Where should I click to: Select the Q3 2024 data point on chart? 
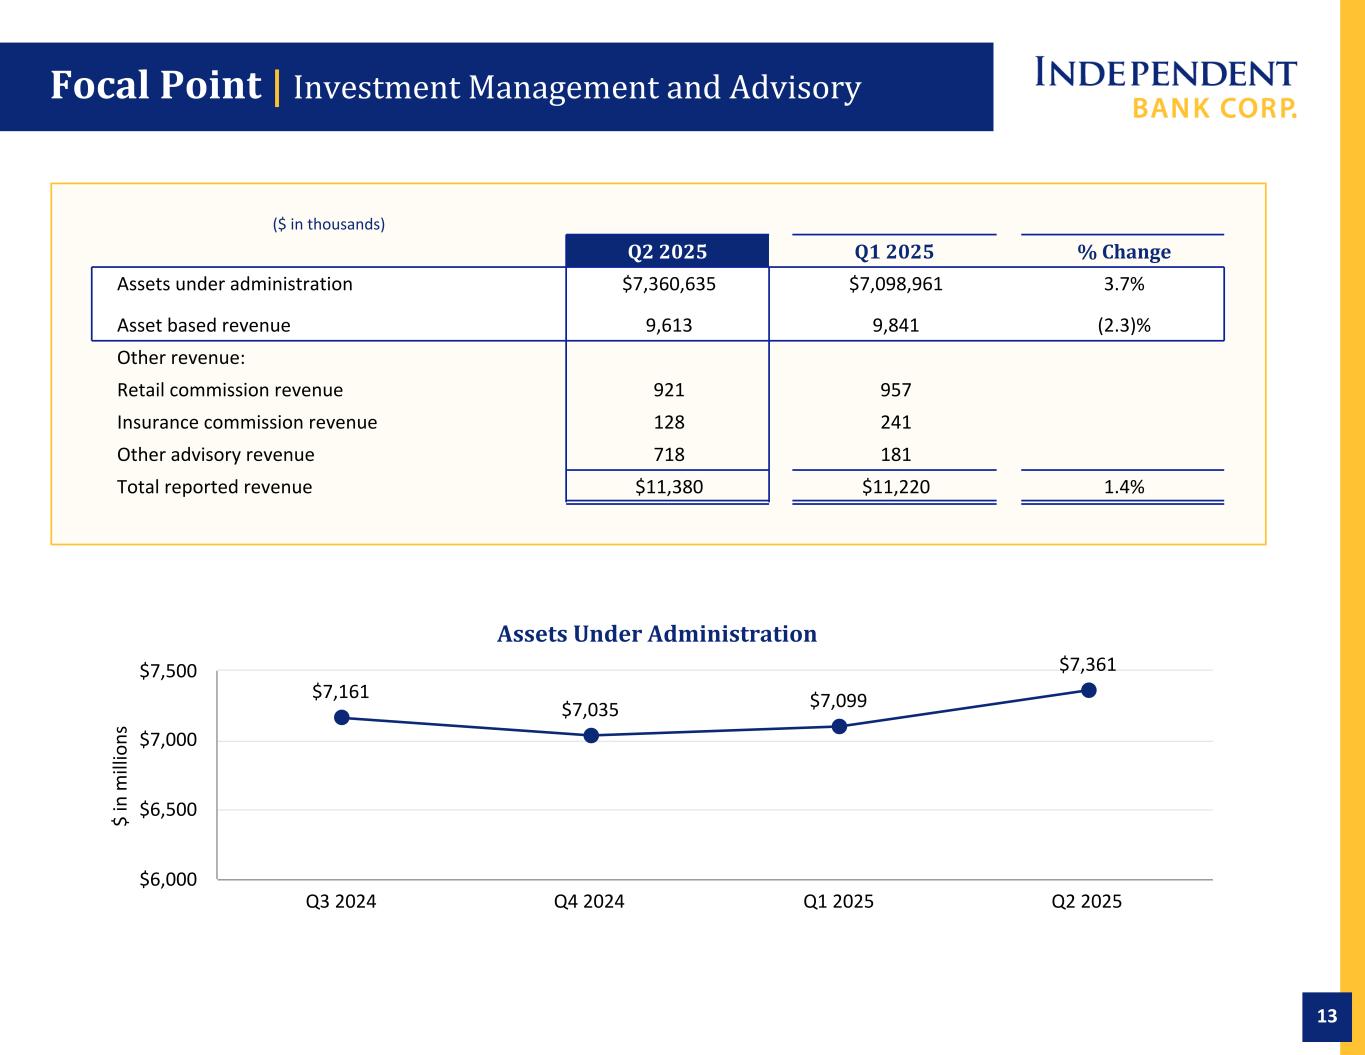pyautogui.click(x=342, y=717)
